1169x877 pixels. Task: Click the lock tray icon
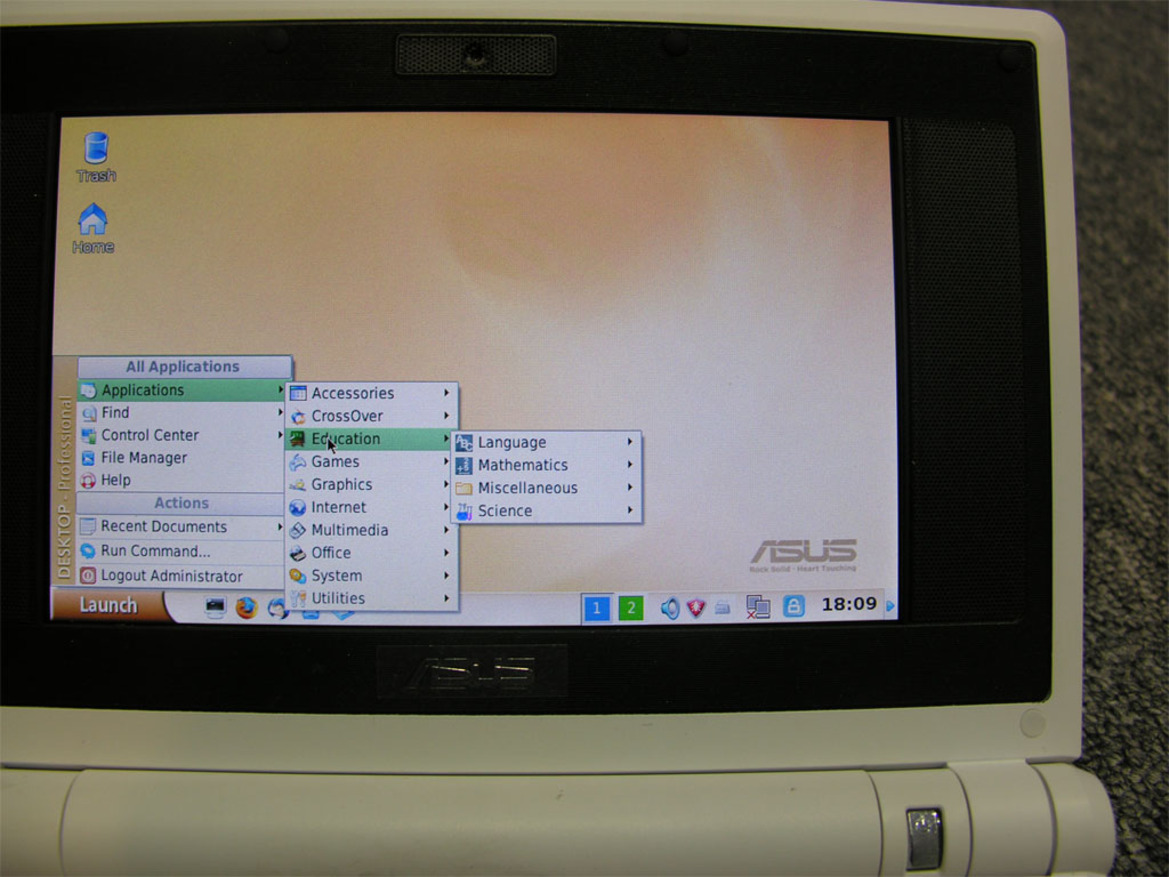tap(793, 606)
